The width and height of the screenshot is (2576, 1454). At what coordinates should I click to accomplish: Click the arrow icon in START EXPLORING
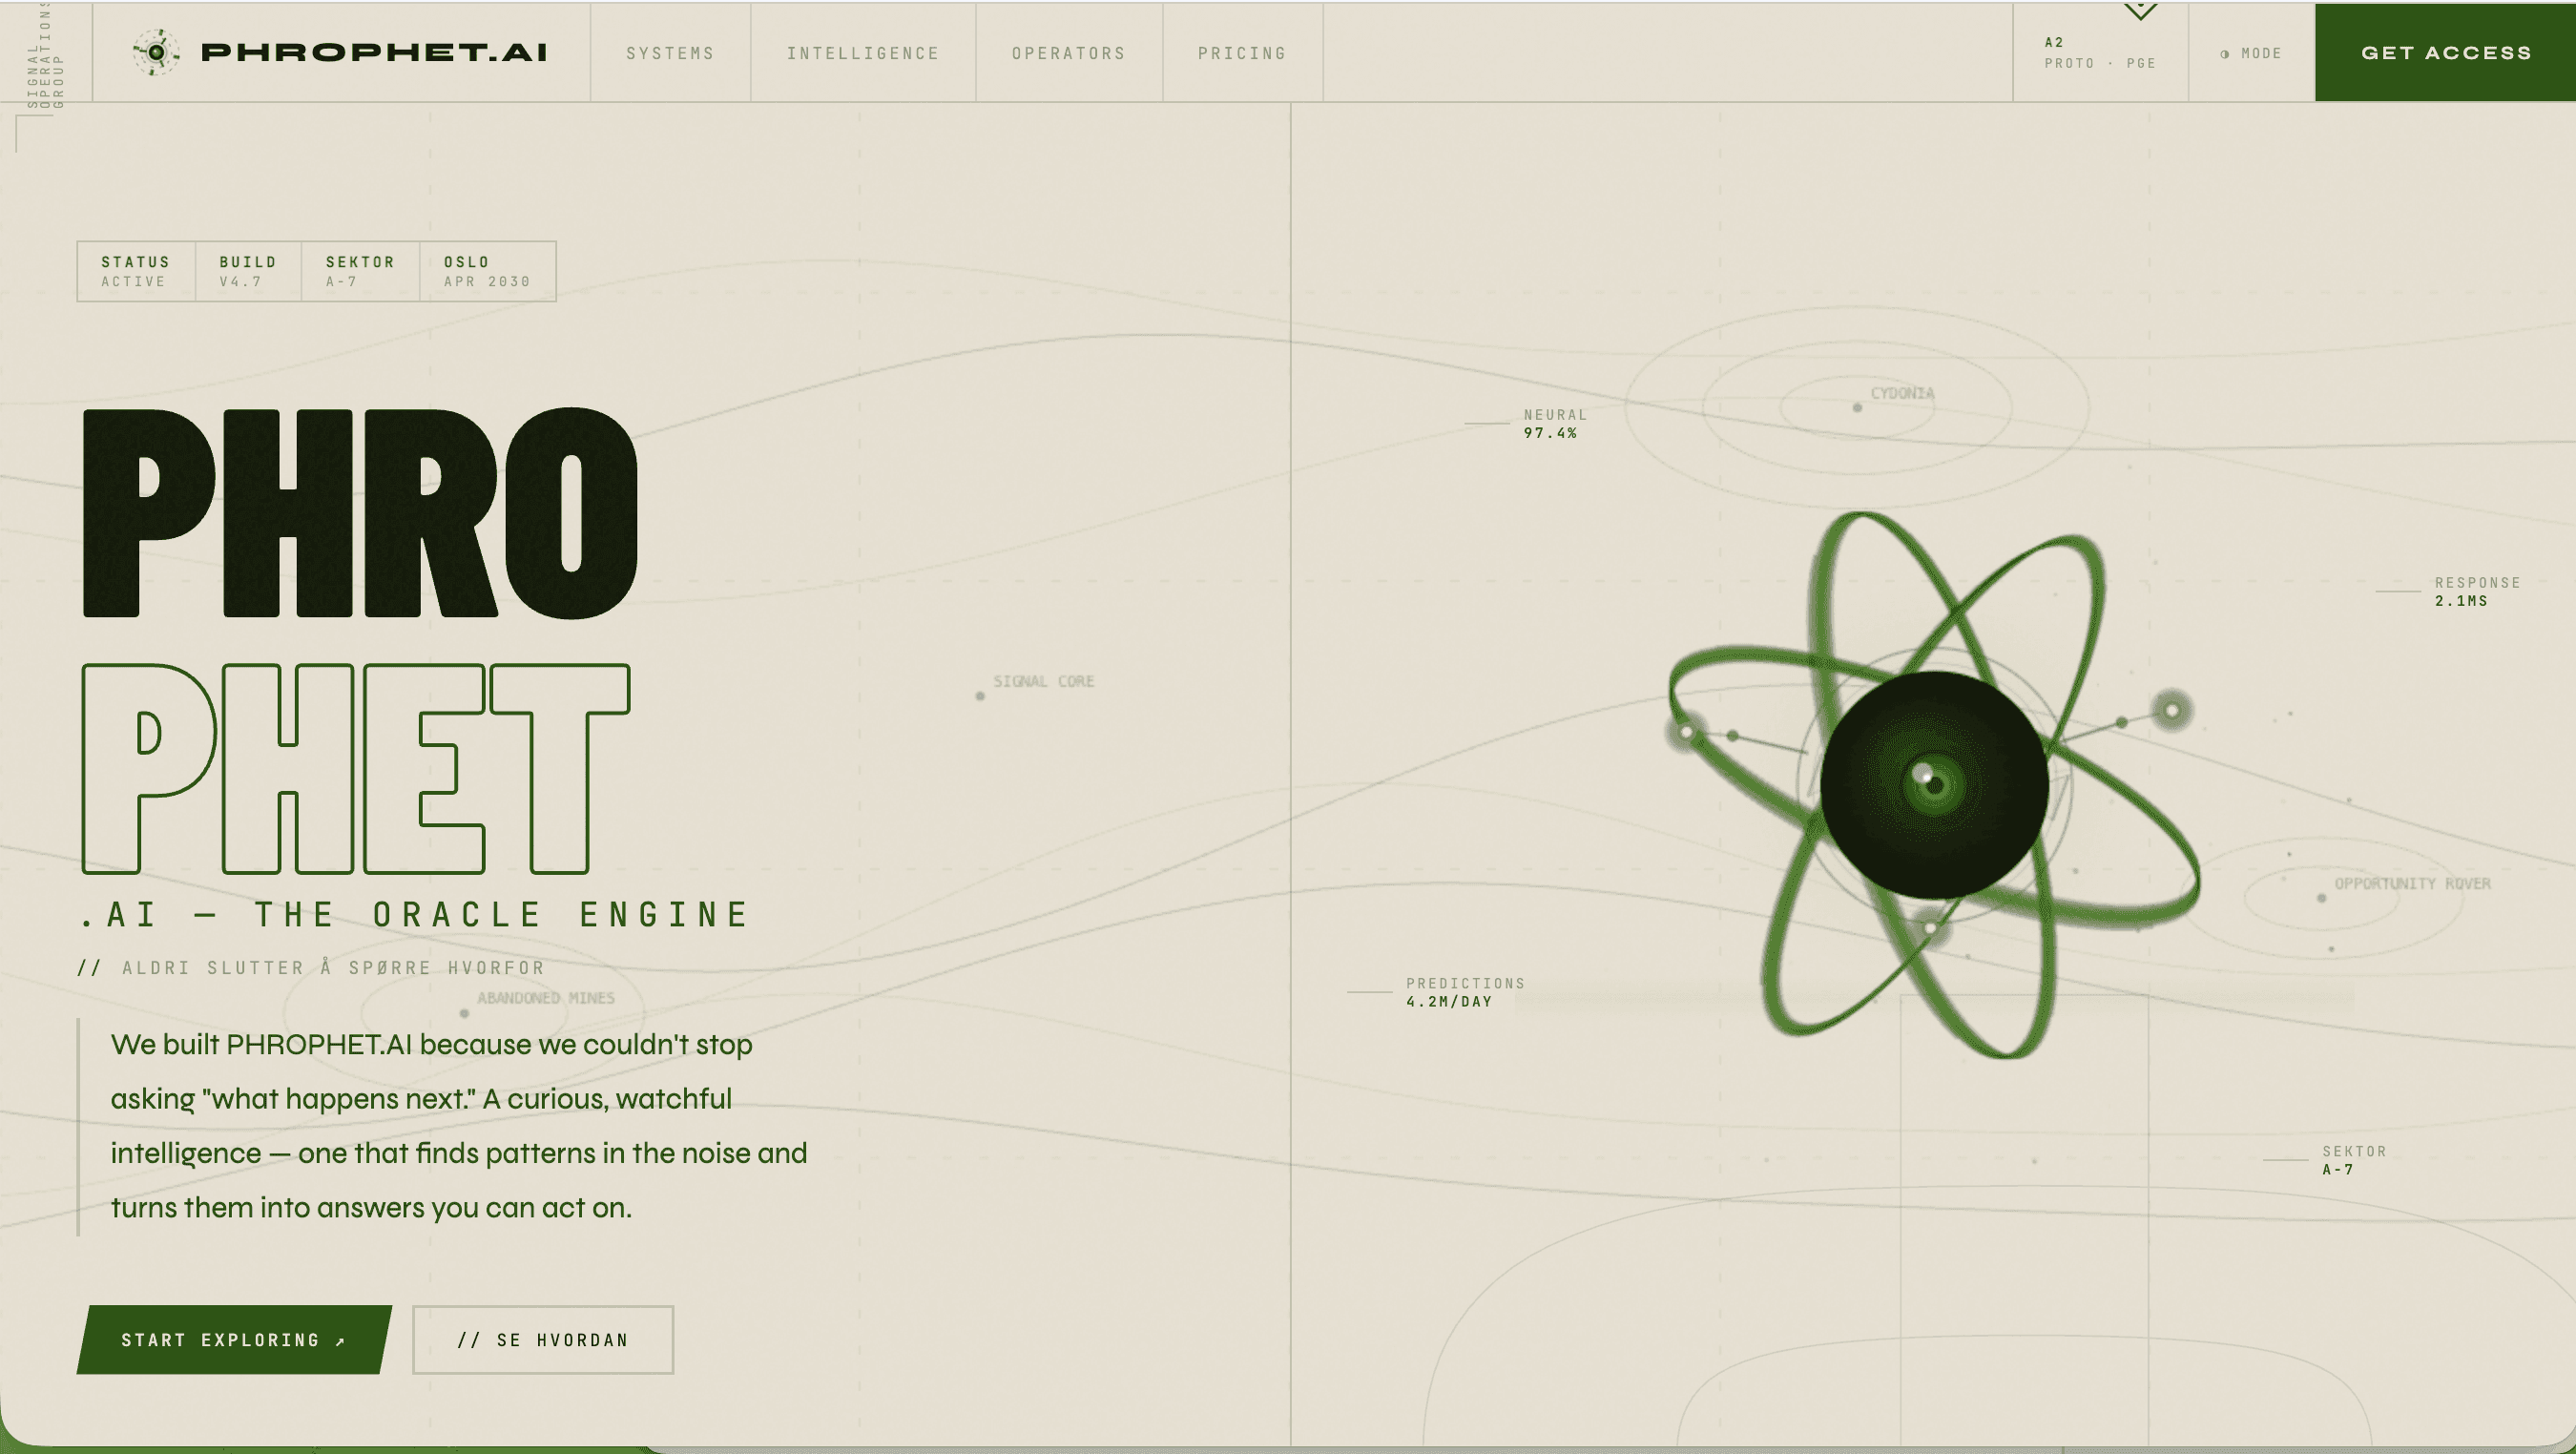(x=340, y=1341)
